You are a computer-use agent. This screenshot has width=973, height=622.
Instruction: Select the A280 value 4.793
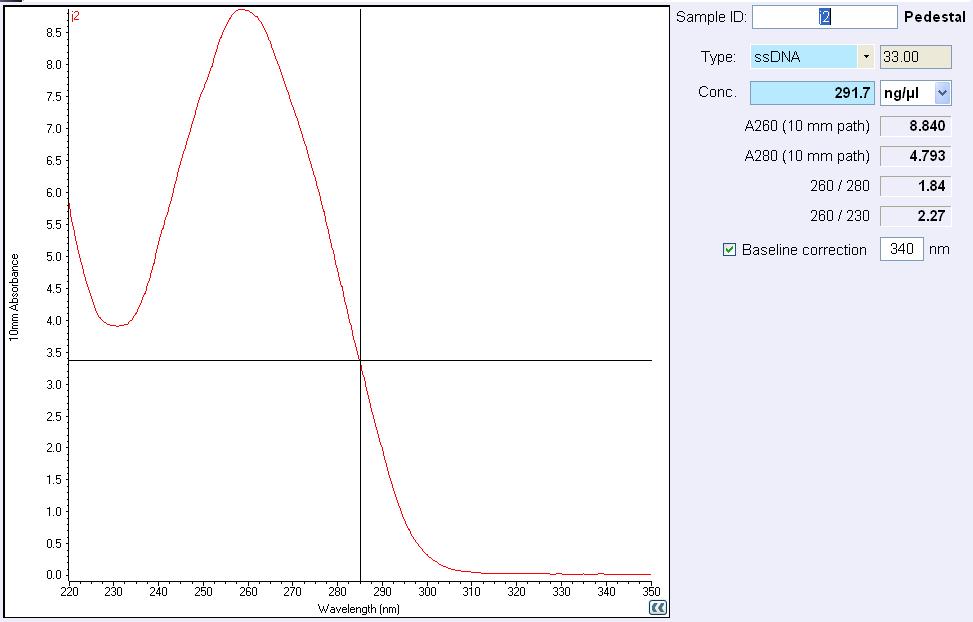pos(914,156)
